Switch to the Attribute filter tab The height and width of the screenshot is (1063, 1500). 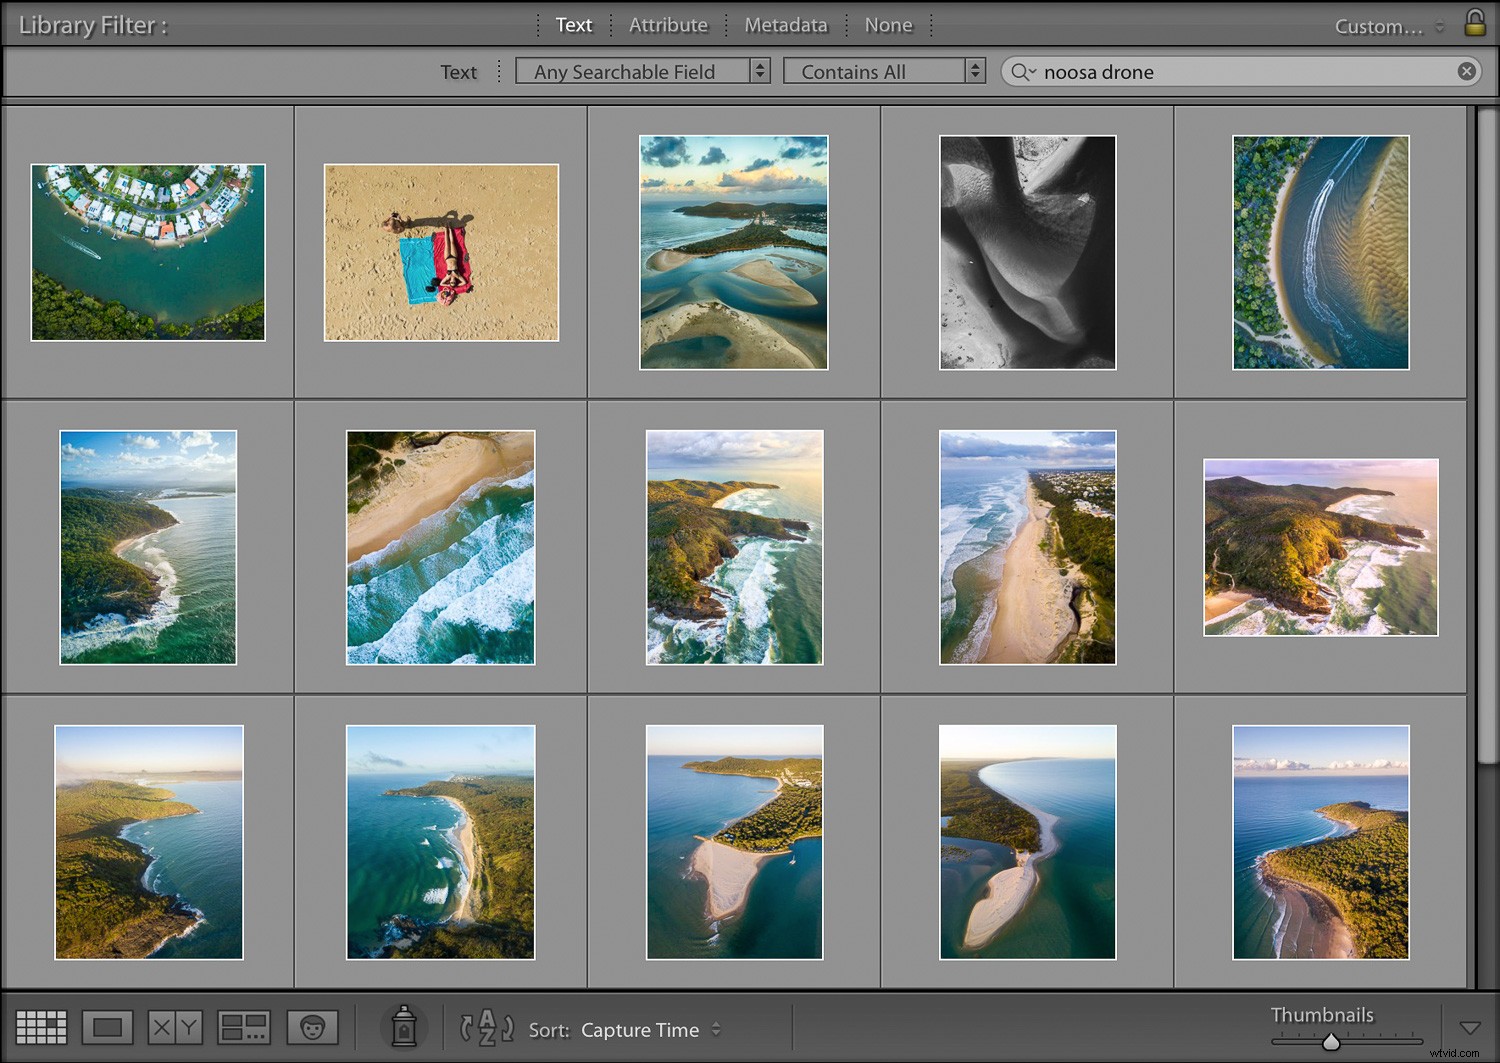667,25
